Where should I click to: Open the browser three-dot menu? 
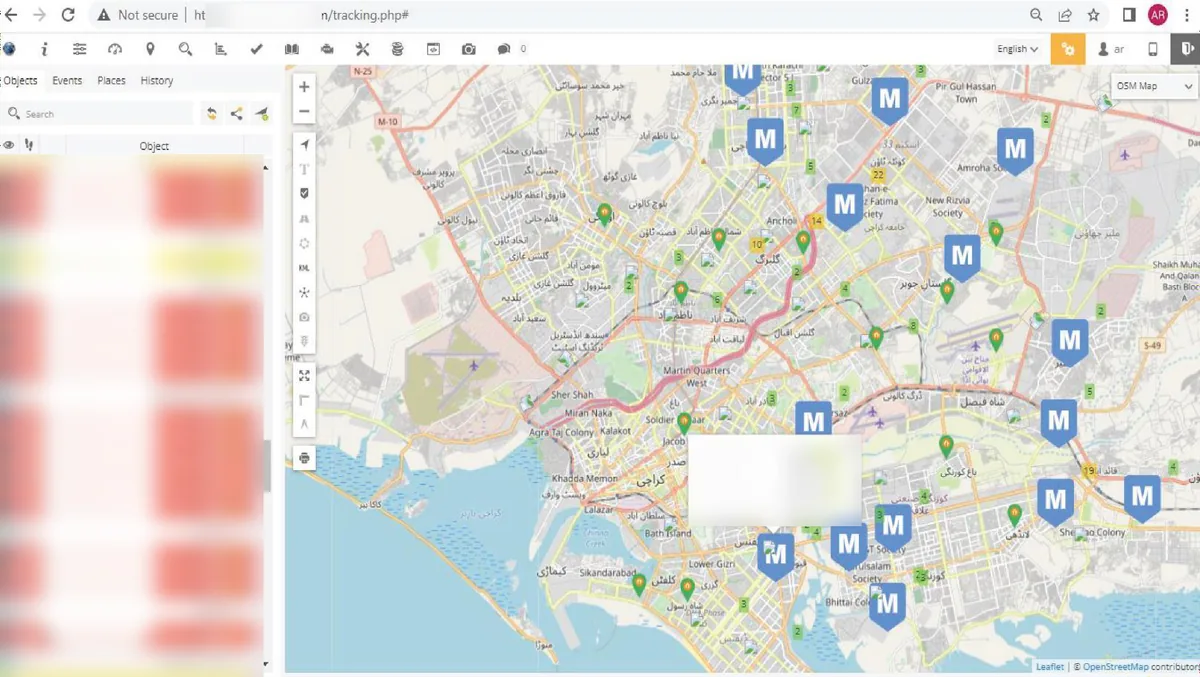point(1187,15)
